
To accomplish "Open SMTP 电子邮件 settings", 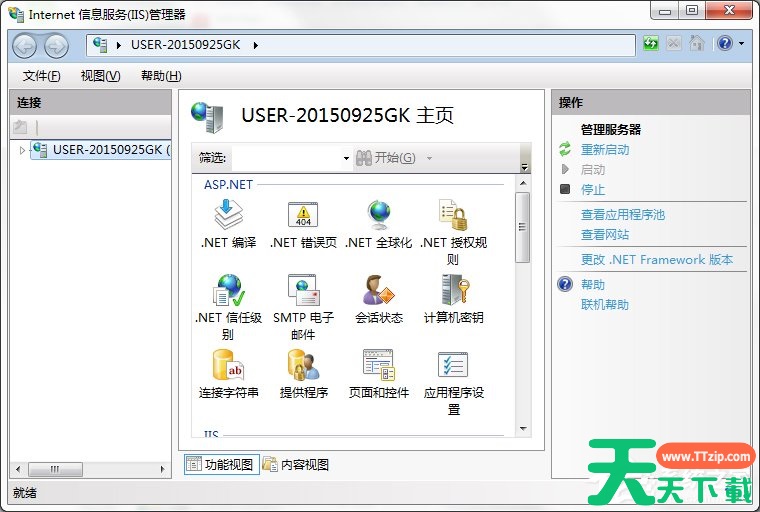I will click(303, 291).
